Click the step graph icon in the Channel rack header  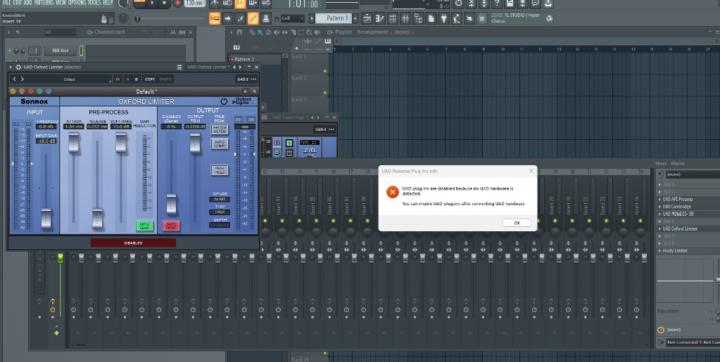(173, 32)
